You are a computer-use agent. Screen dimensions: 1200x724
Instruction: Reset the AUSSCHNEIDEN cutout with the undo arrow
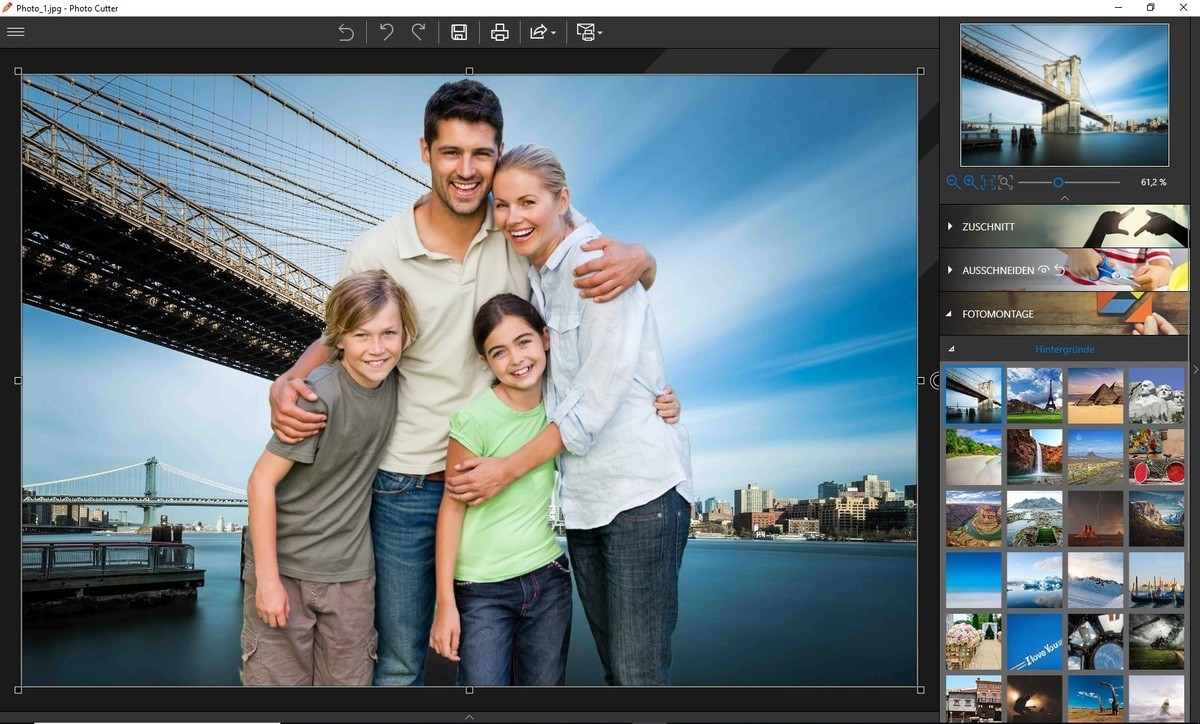pos(1059,270)
